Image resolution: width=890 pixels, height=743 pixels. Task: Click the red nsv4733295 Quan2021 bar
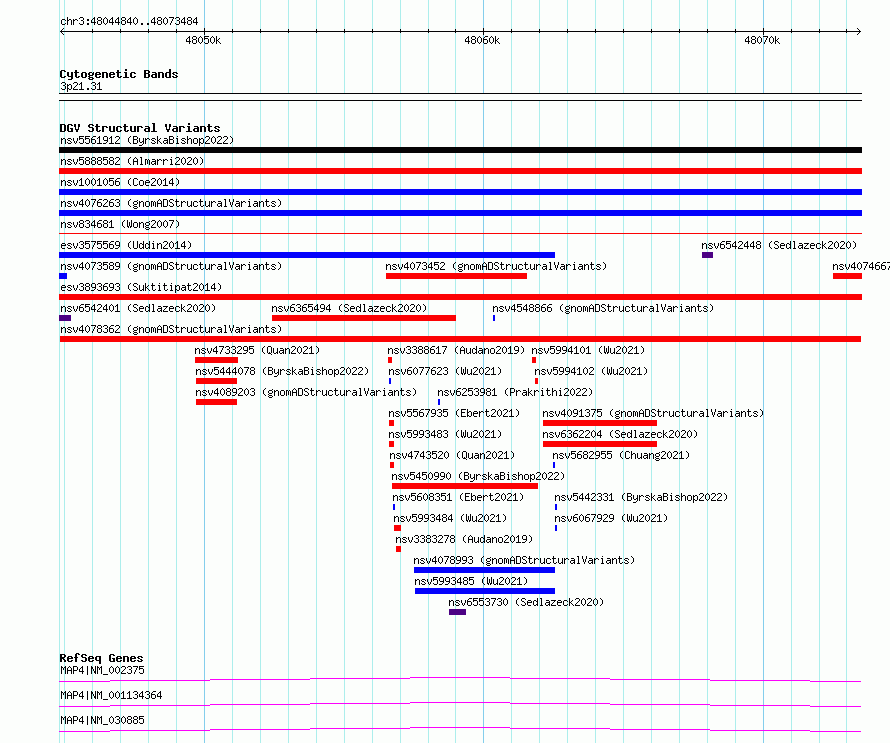(216, 360)
